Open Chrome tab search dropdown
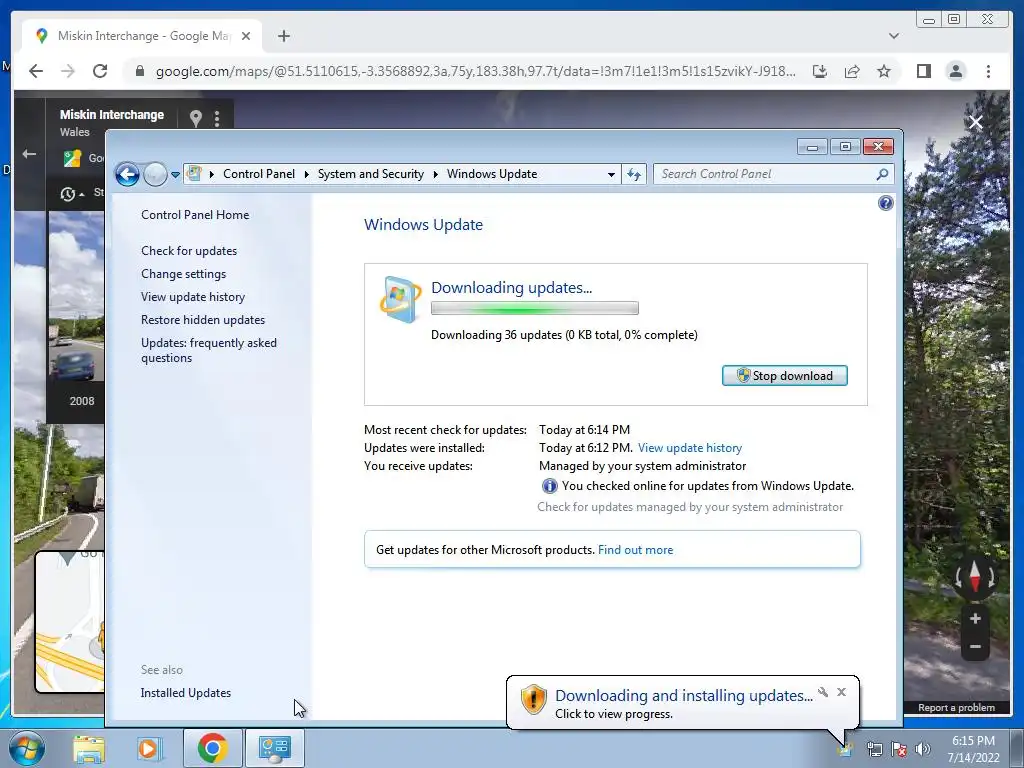Image resolution: width=1024 pixels, height=768 pixels. tap(894, 36)
